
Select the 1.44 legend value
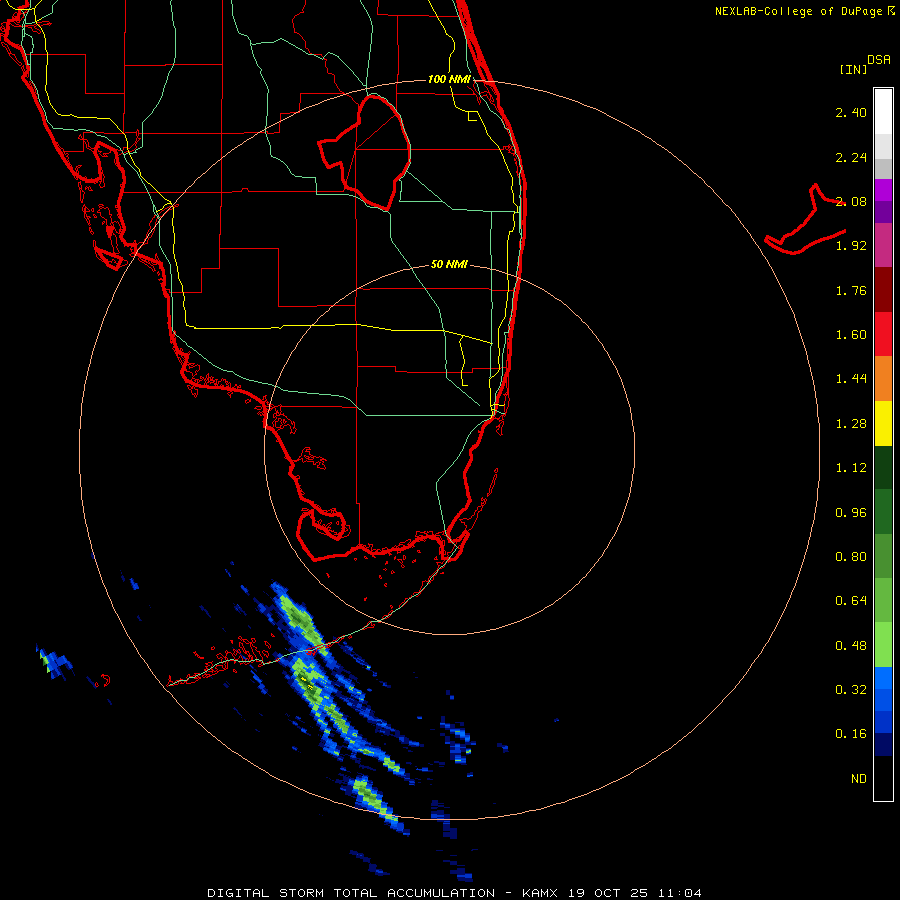coord(851,379)
